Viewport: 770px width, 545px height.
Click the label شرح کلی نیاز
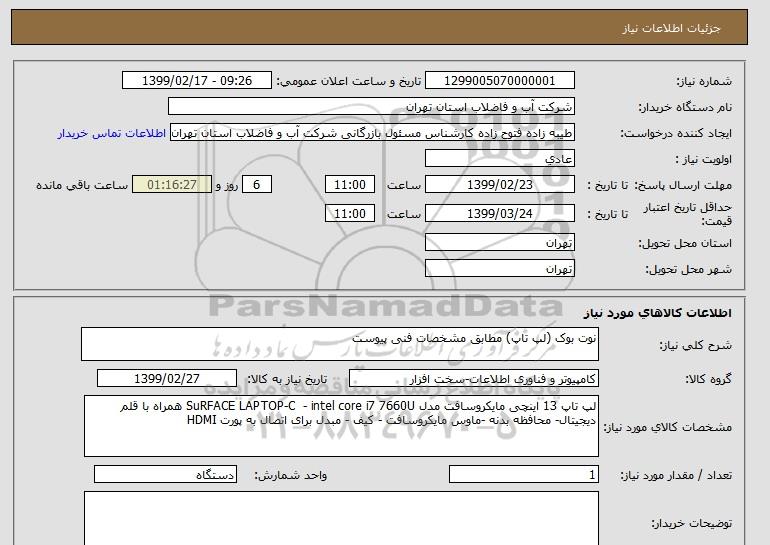[695, 345]
